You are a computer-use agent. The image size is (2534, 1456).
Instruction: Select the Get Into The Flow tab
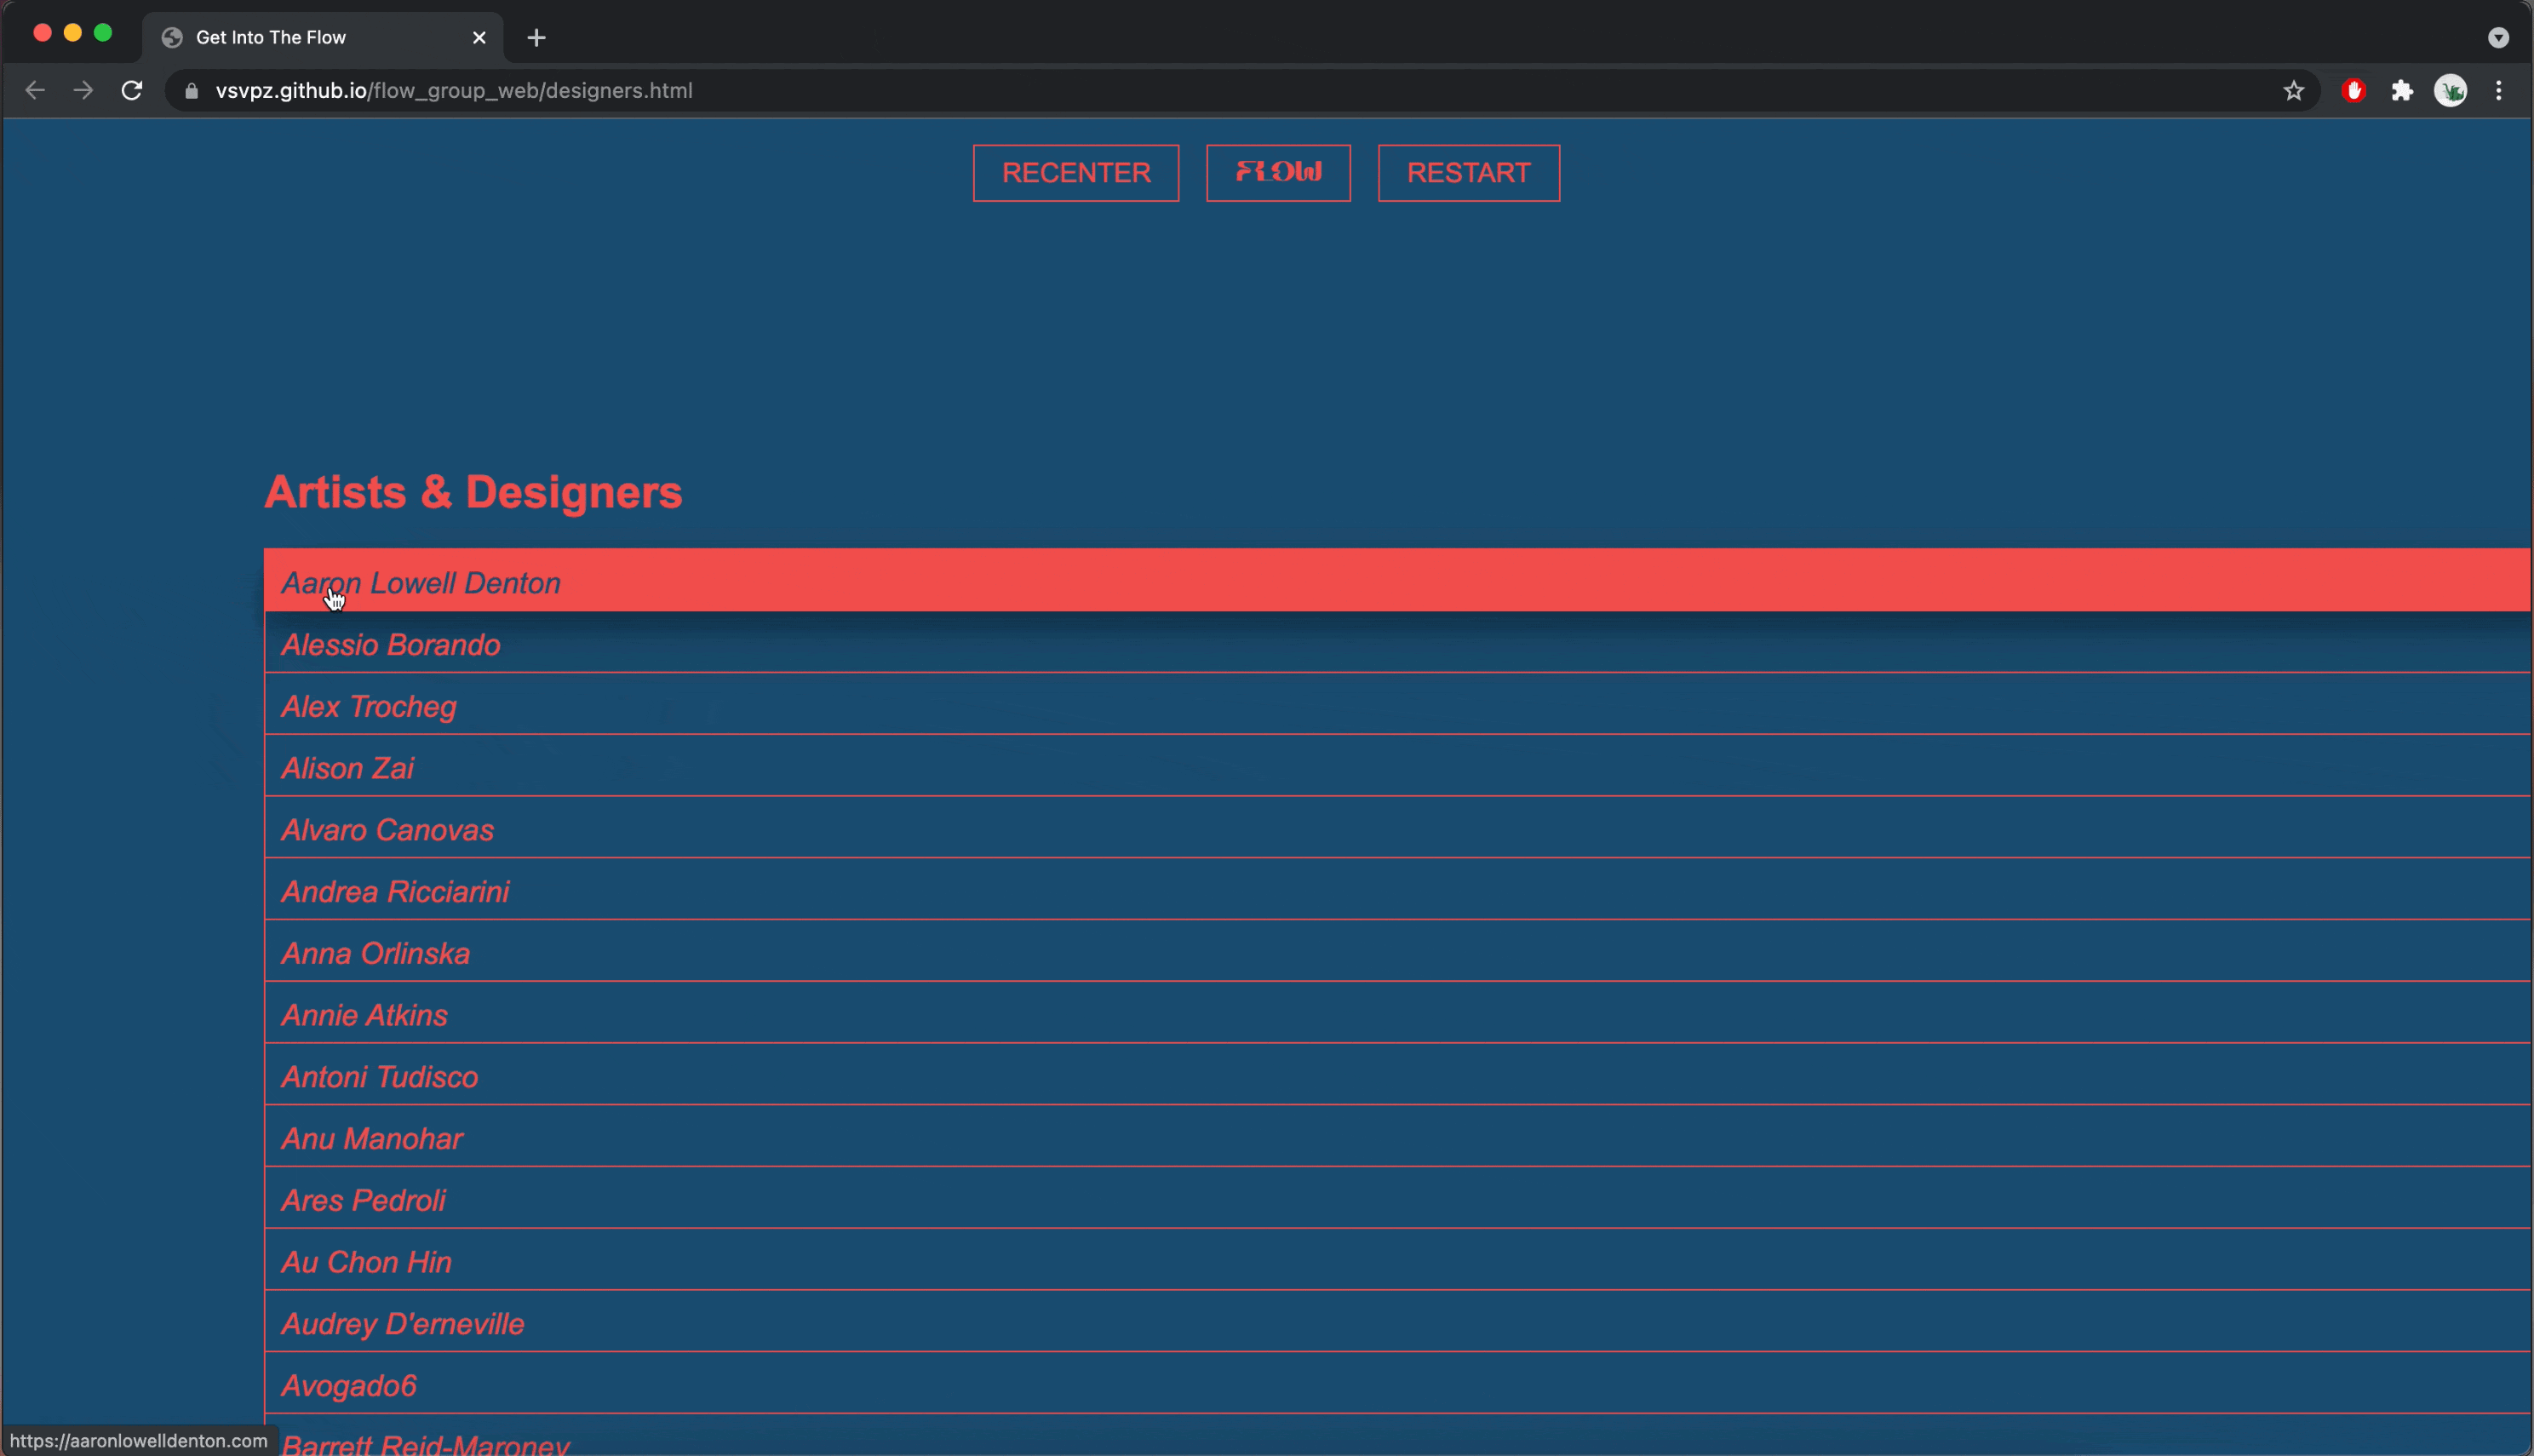[x=322, y=38]
